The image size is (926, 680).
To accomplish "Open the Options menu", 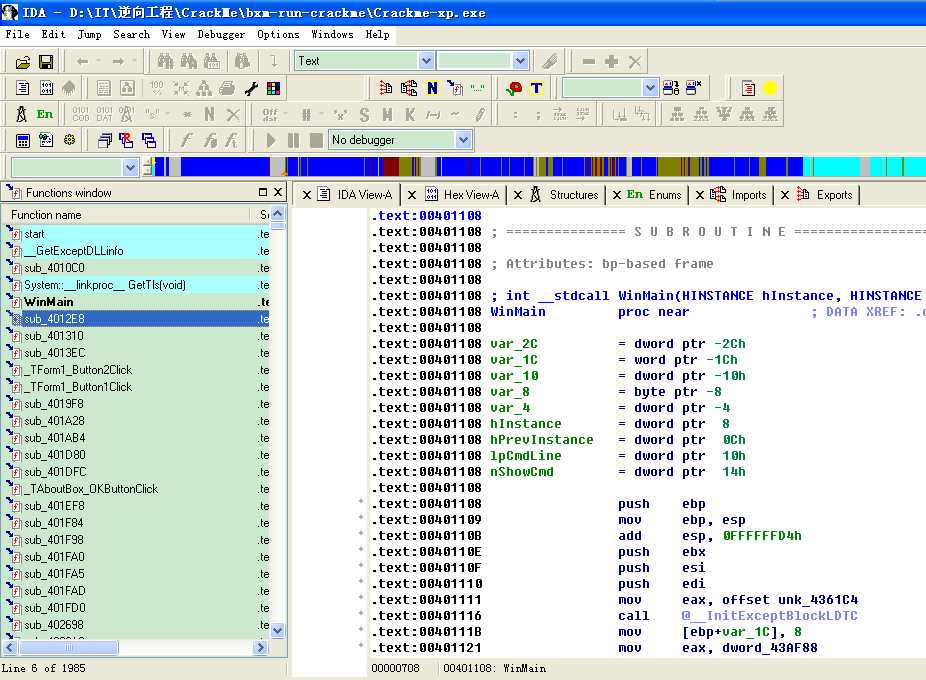I will pyautogui.click(x=278, y=34).
